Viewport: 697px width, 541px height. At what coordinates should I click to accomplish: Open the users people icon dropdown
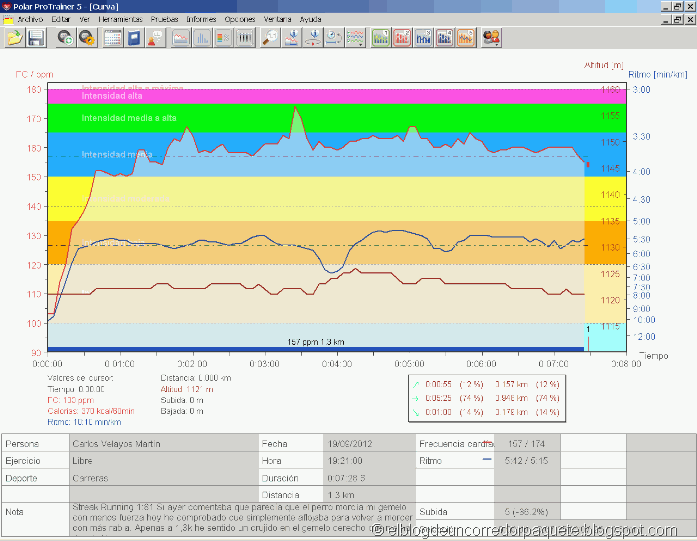coord(492,38)
